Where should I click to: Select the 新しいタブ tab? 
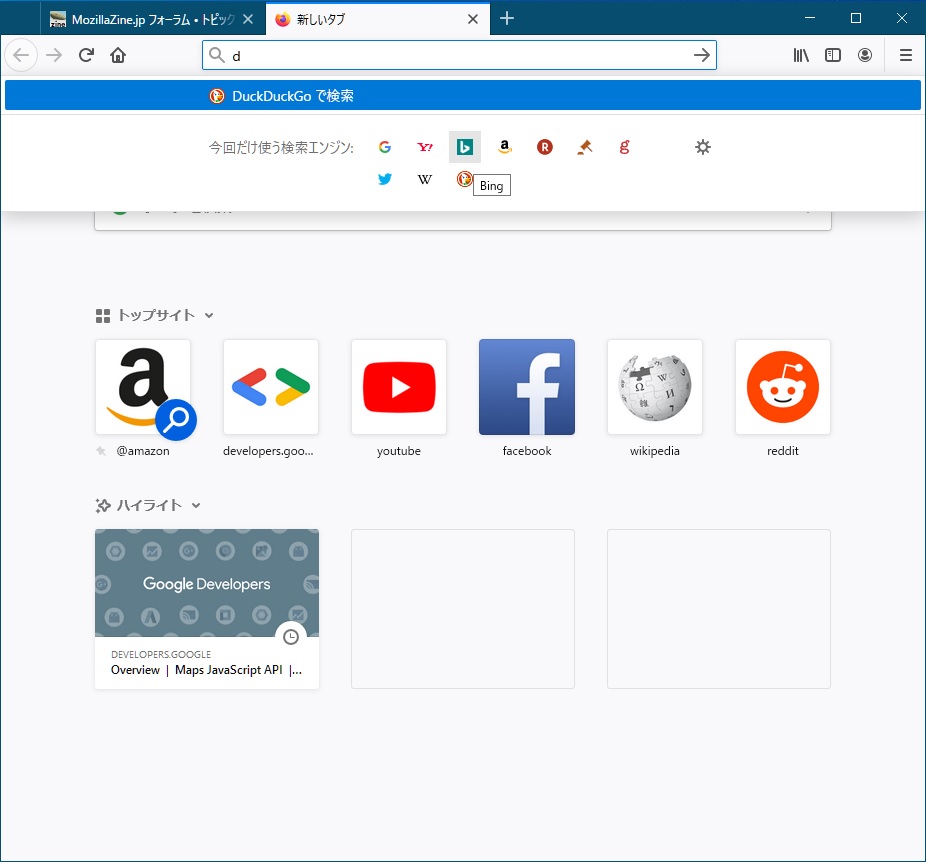point(377,19)
